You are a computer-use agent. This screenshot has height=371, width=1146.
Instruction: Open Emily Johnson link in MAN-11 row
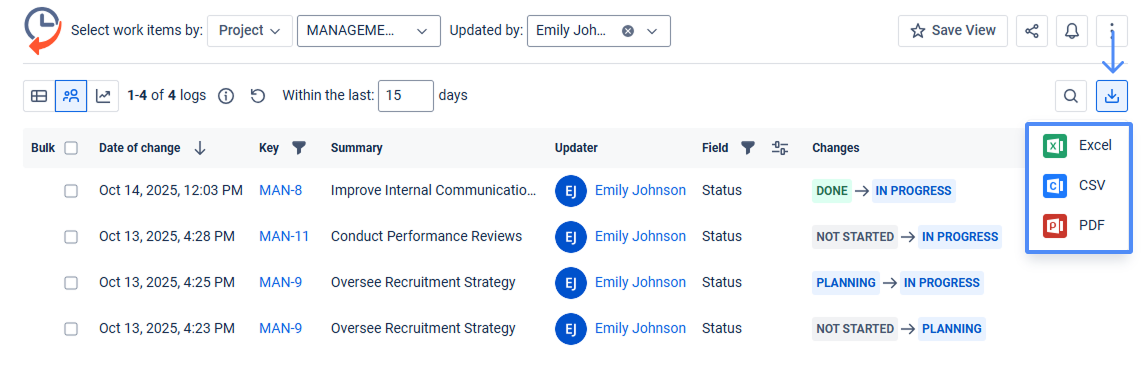tap(640, 237)
